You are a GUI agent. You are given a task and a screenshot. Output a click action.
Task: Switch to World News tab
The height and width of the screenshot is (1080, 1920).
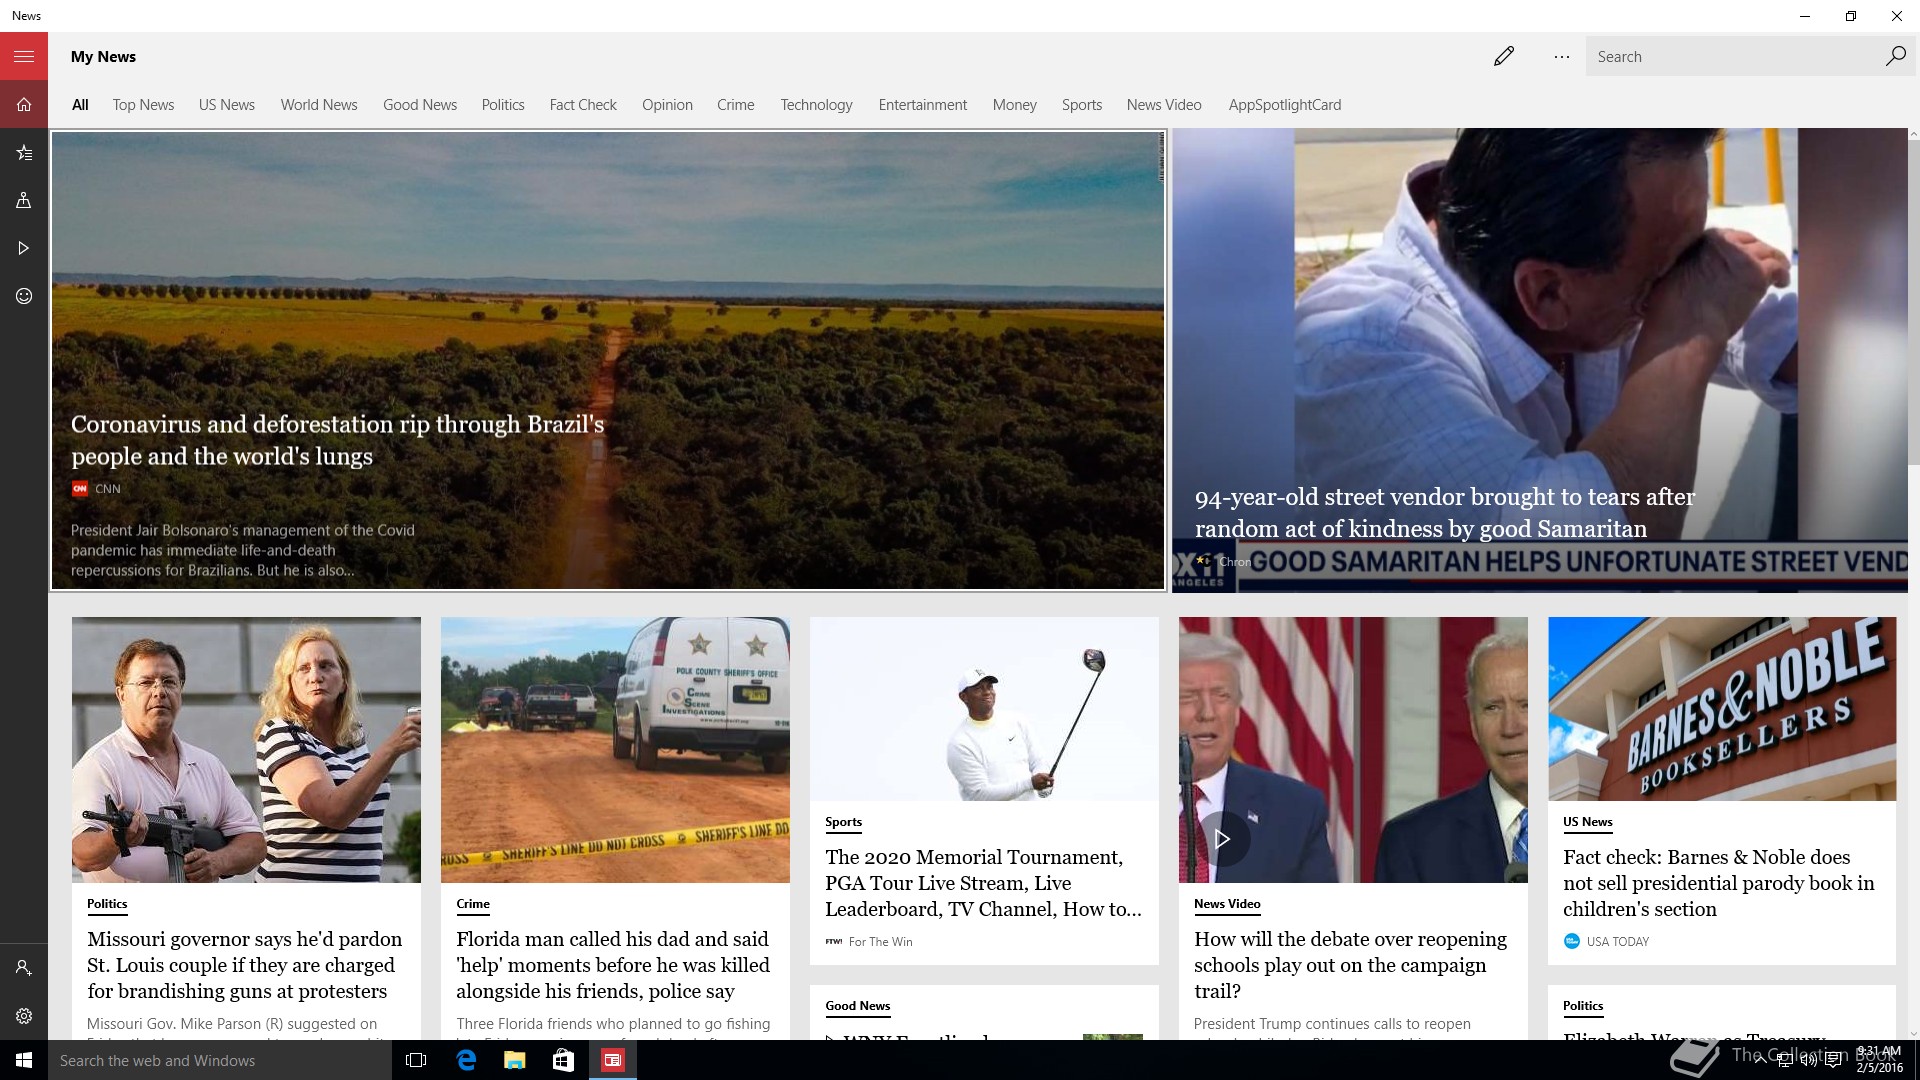(319, 105)
